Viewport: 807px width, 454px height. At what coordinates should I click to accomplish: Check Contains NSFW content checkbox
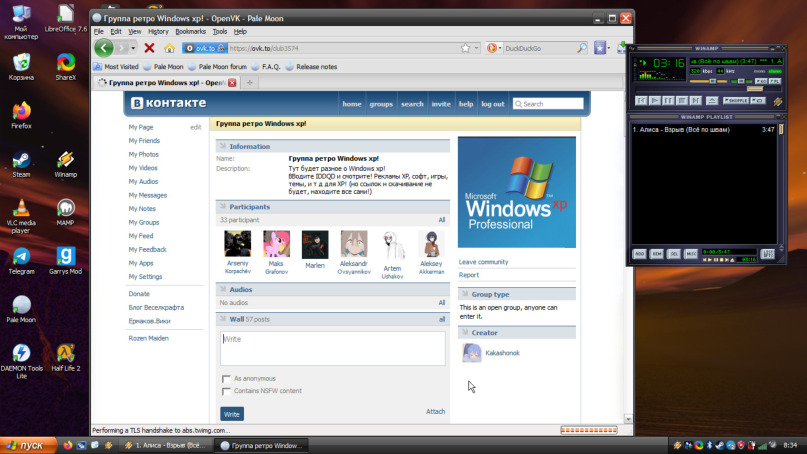coord(225,391)
